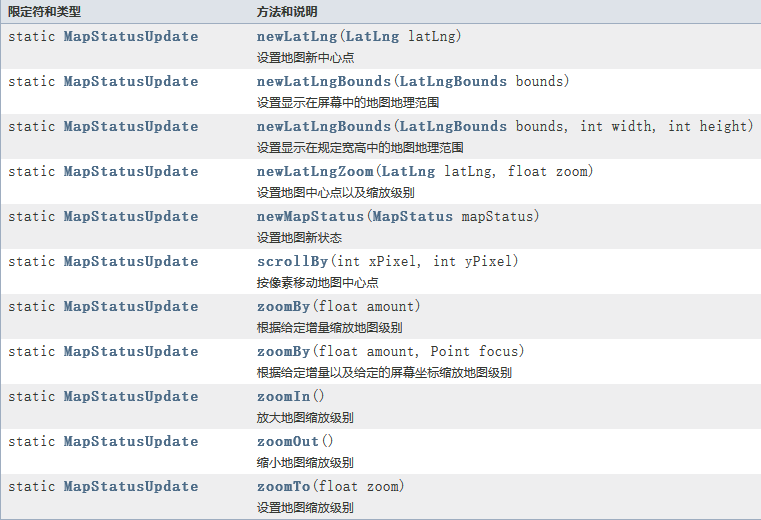
Task: Click MapStatusUpdate type in the newLatLng row
Action: (x=131, y=36)
